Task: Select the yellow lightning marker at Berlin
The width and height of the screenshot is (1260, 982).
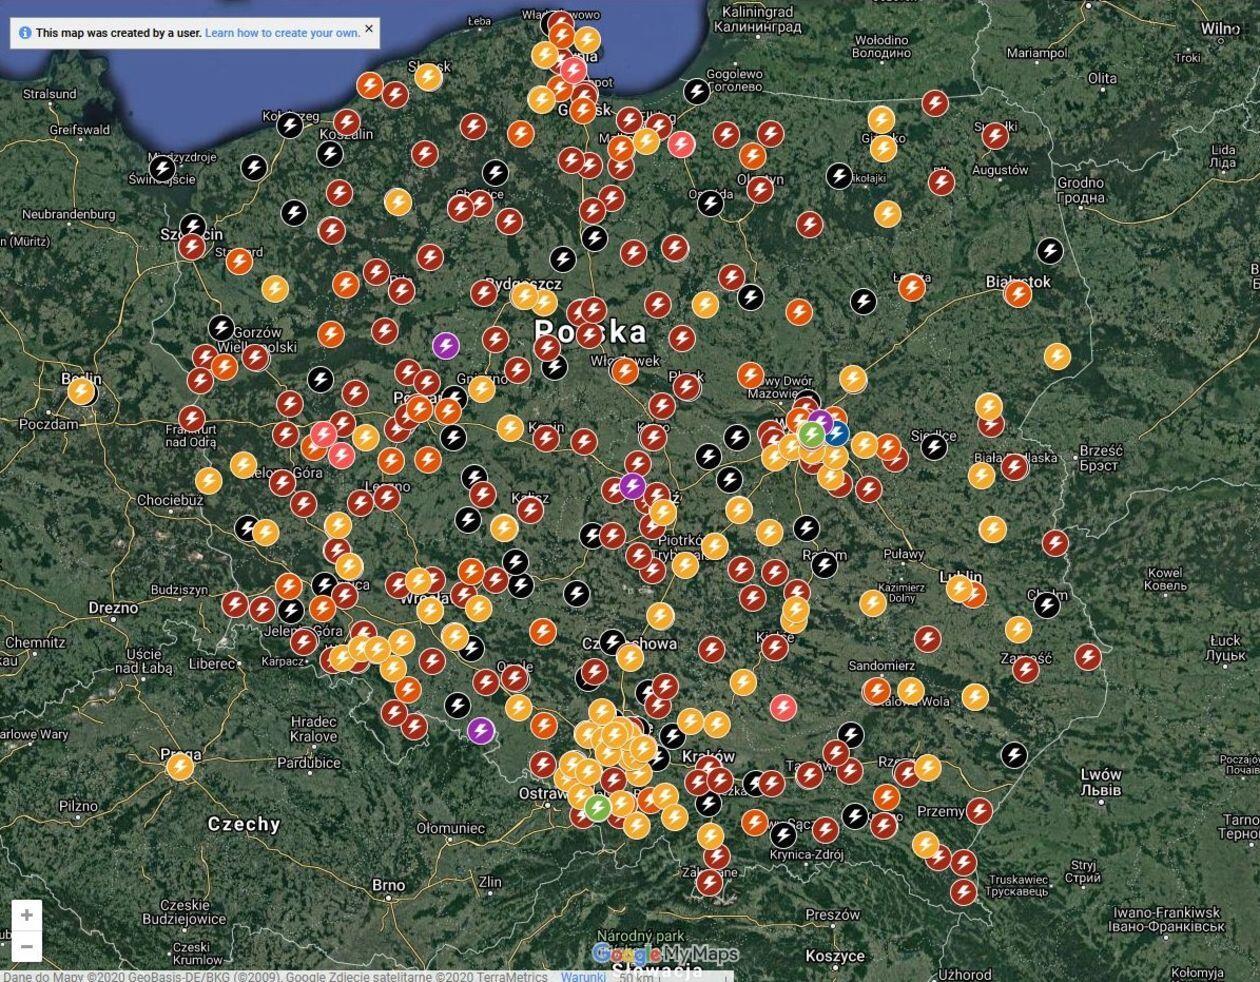Action: coord(81,391)
